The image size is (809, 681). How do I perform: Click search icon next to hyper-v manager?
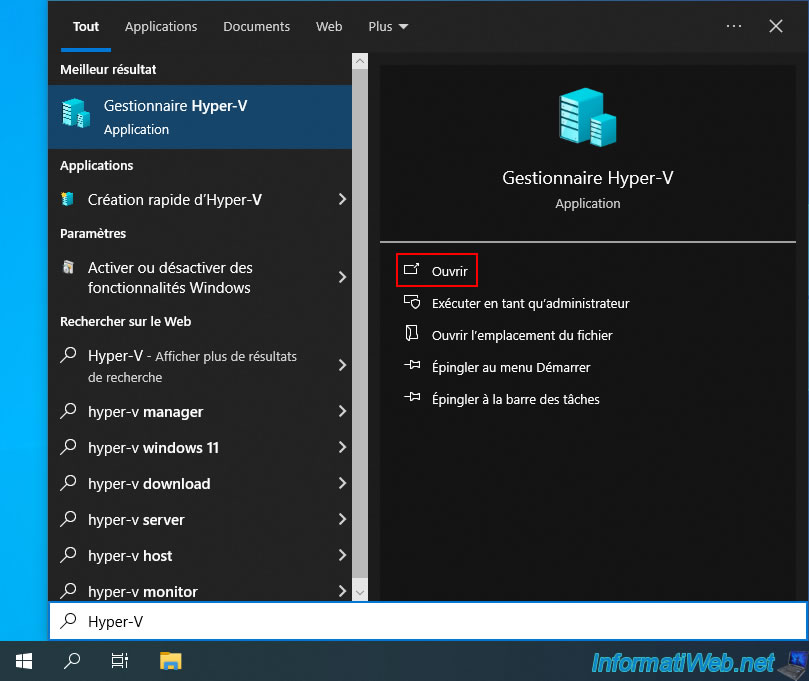point(68,411)
